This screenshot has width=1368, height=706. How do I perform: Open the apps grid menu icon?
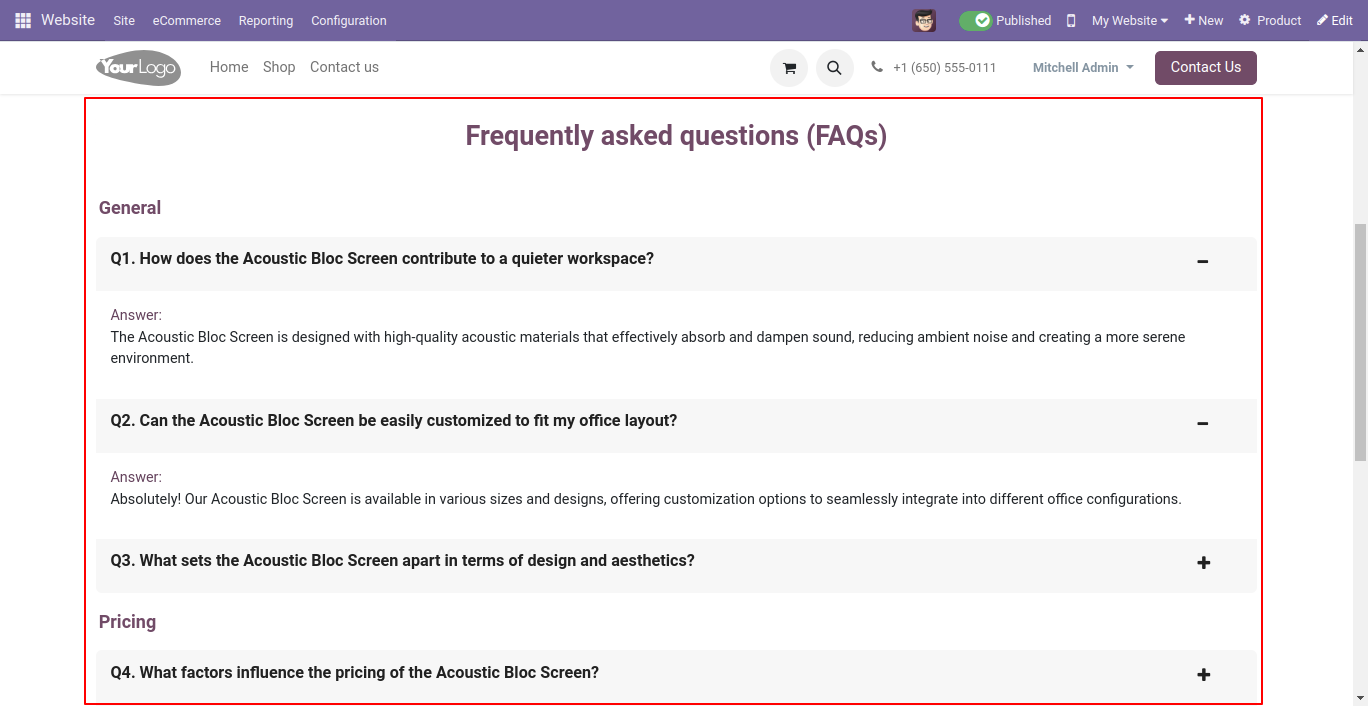23,20
